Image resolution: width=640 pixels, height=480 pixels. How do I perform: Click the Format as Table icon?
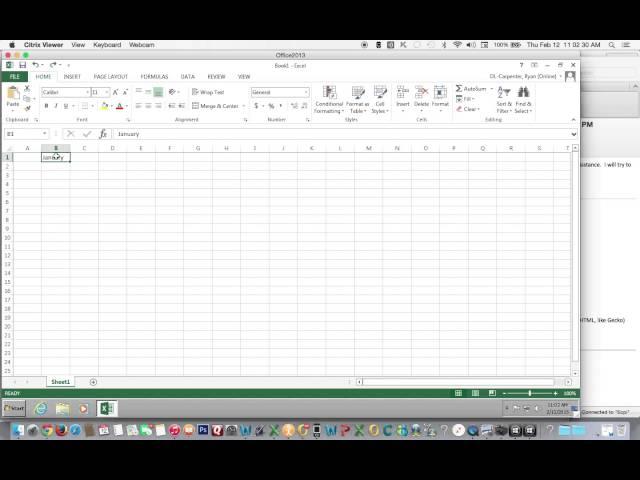358,93
